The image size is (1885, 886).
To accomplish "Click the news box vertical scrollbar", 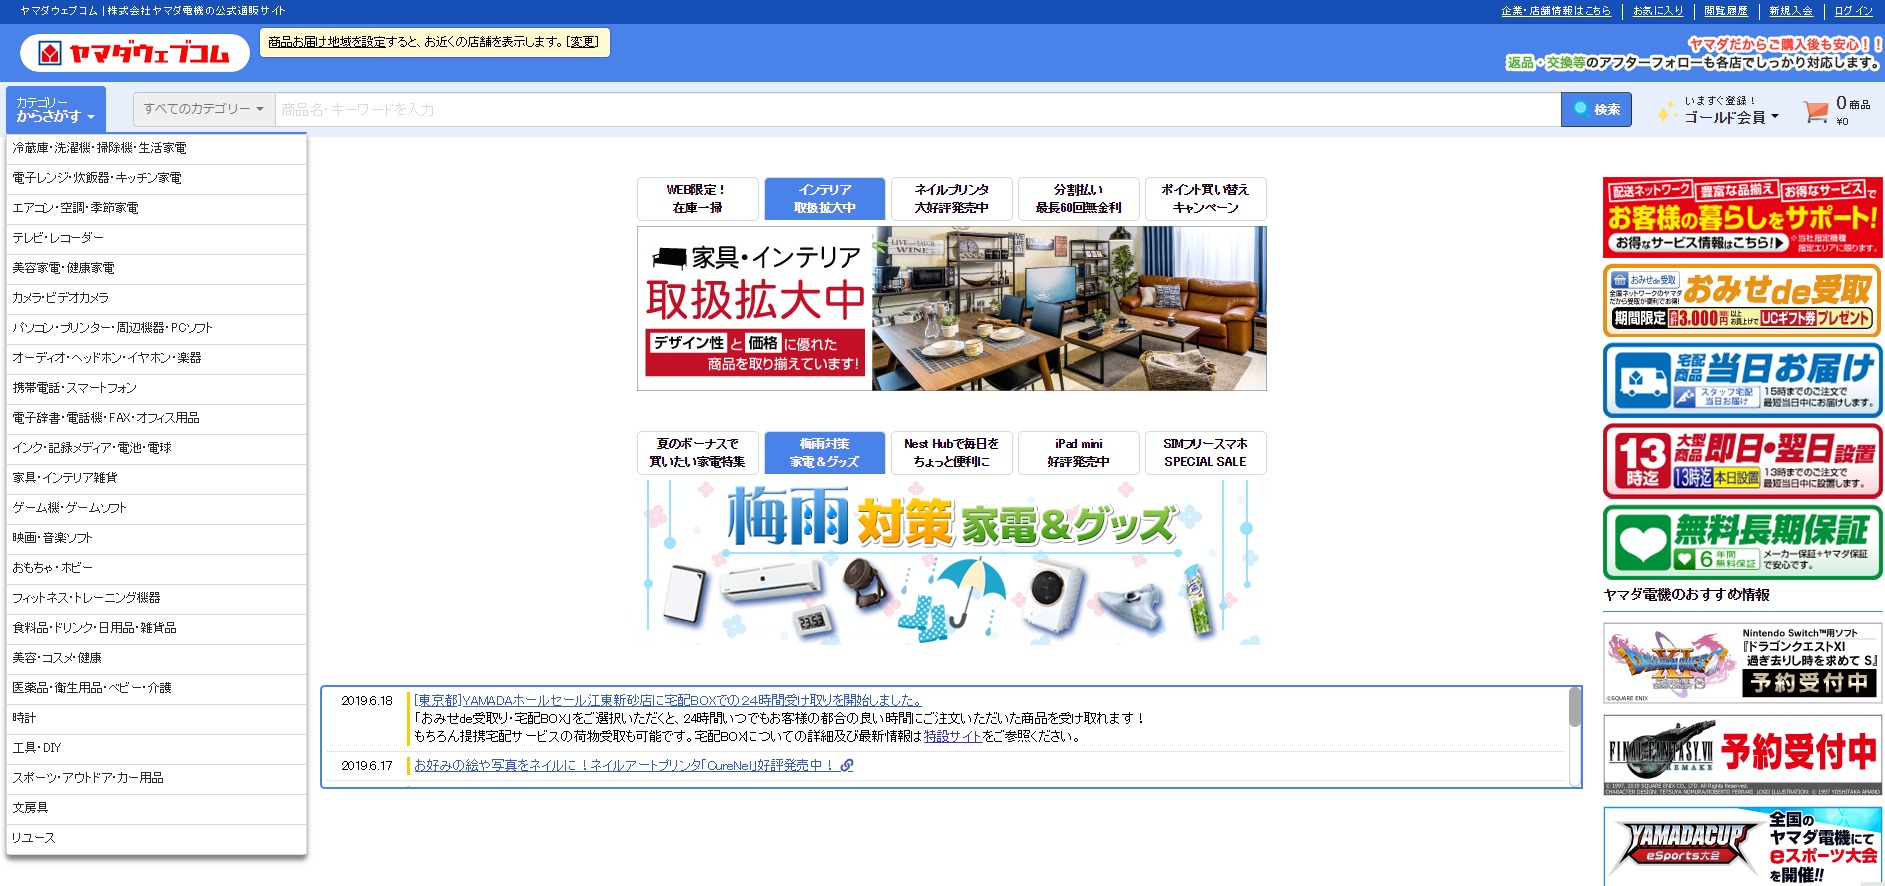I will click(1574, 707).
